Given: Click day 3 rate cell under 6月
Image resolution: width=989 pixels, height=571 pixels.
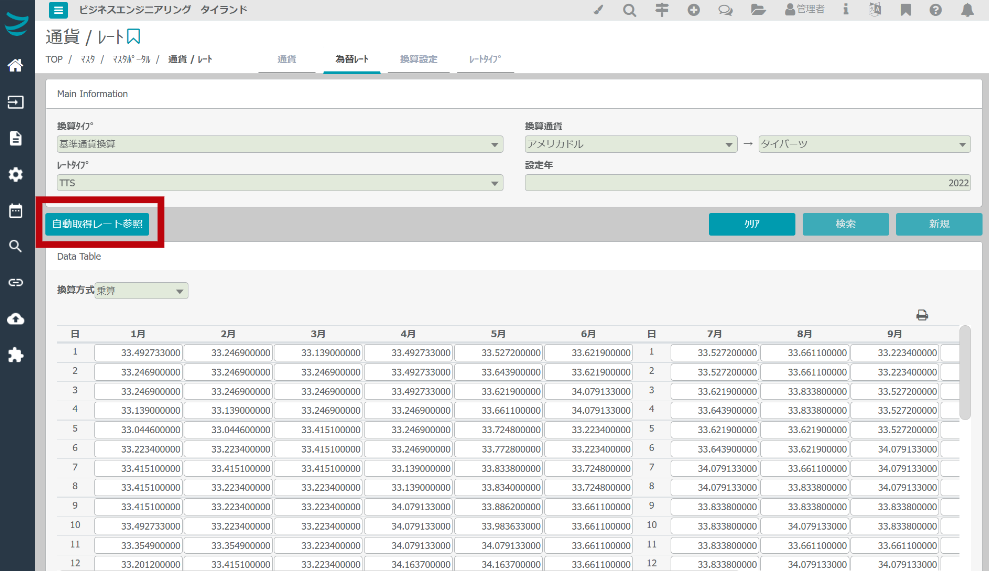Looking at the screenshot, I should point(588,391).
